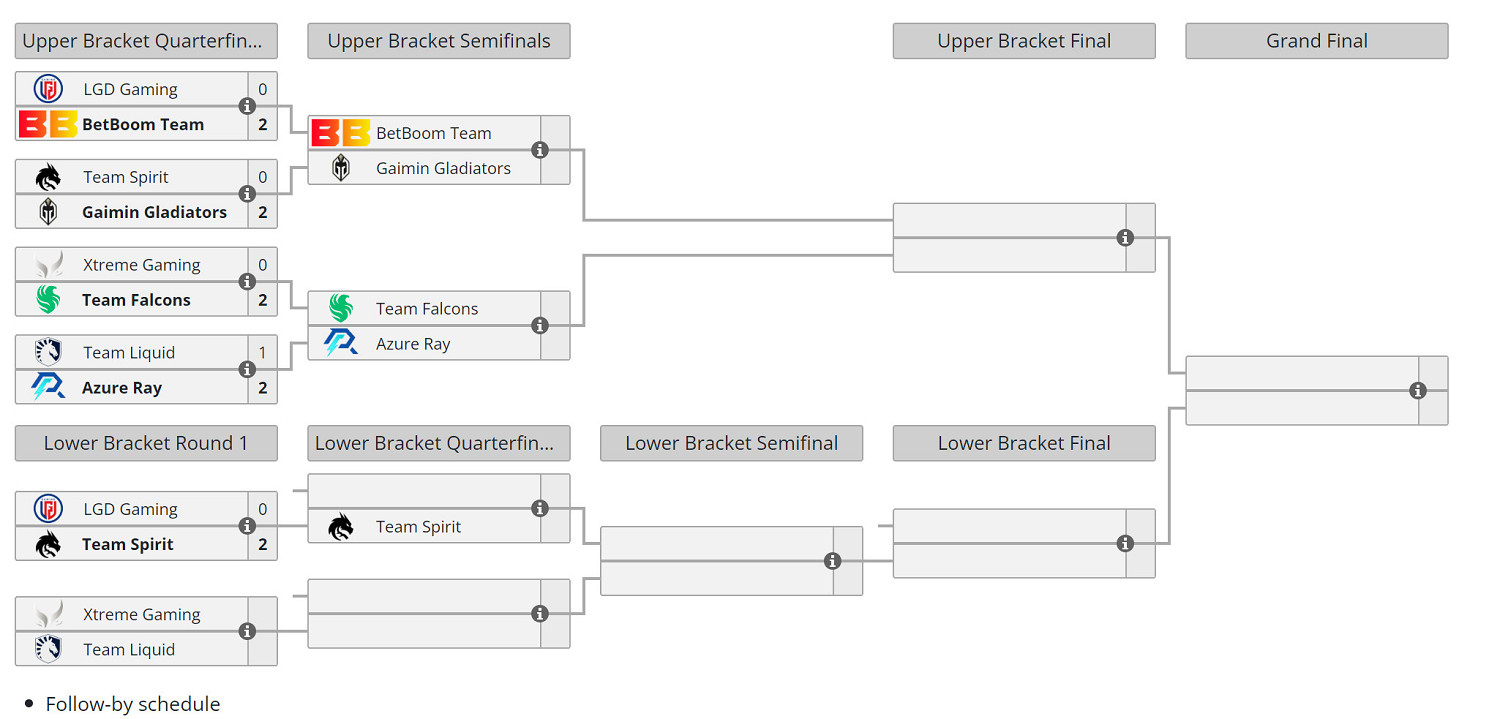Viewport: 1500px width, 719px height.
Task: Show info for Xtreme Gaming vs Team Liquid match
Action: 247,632
